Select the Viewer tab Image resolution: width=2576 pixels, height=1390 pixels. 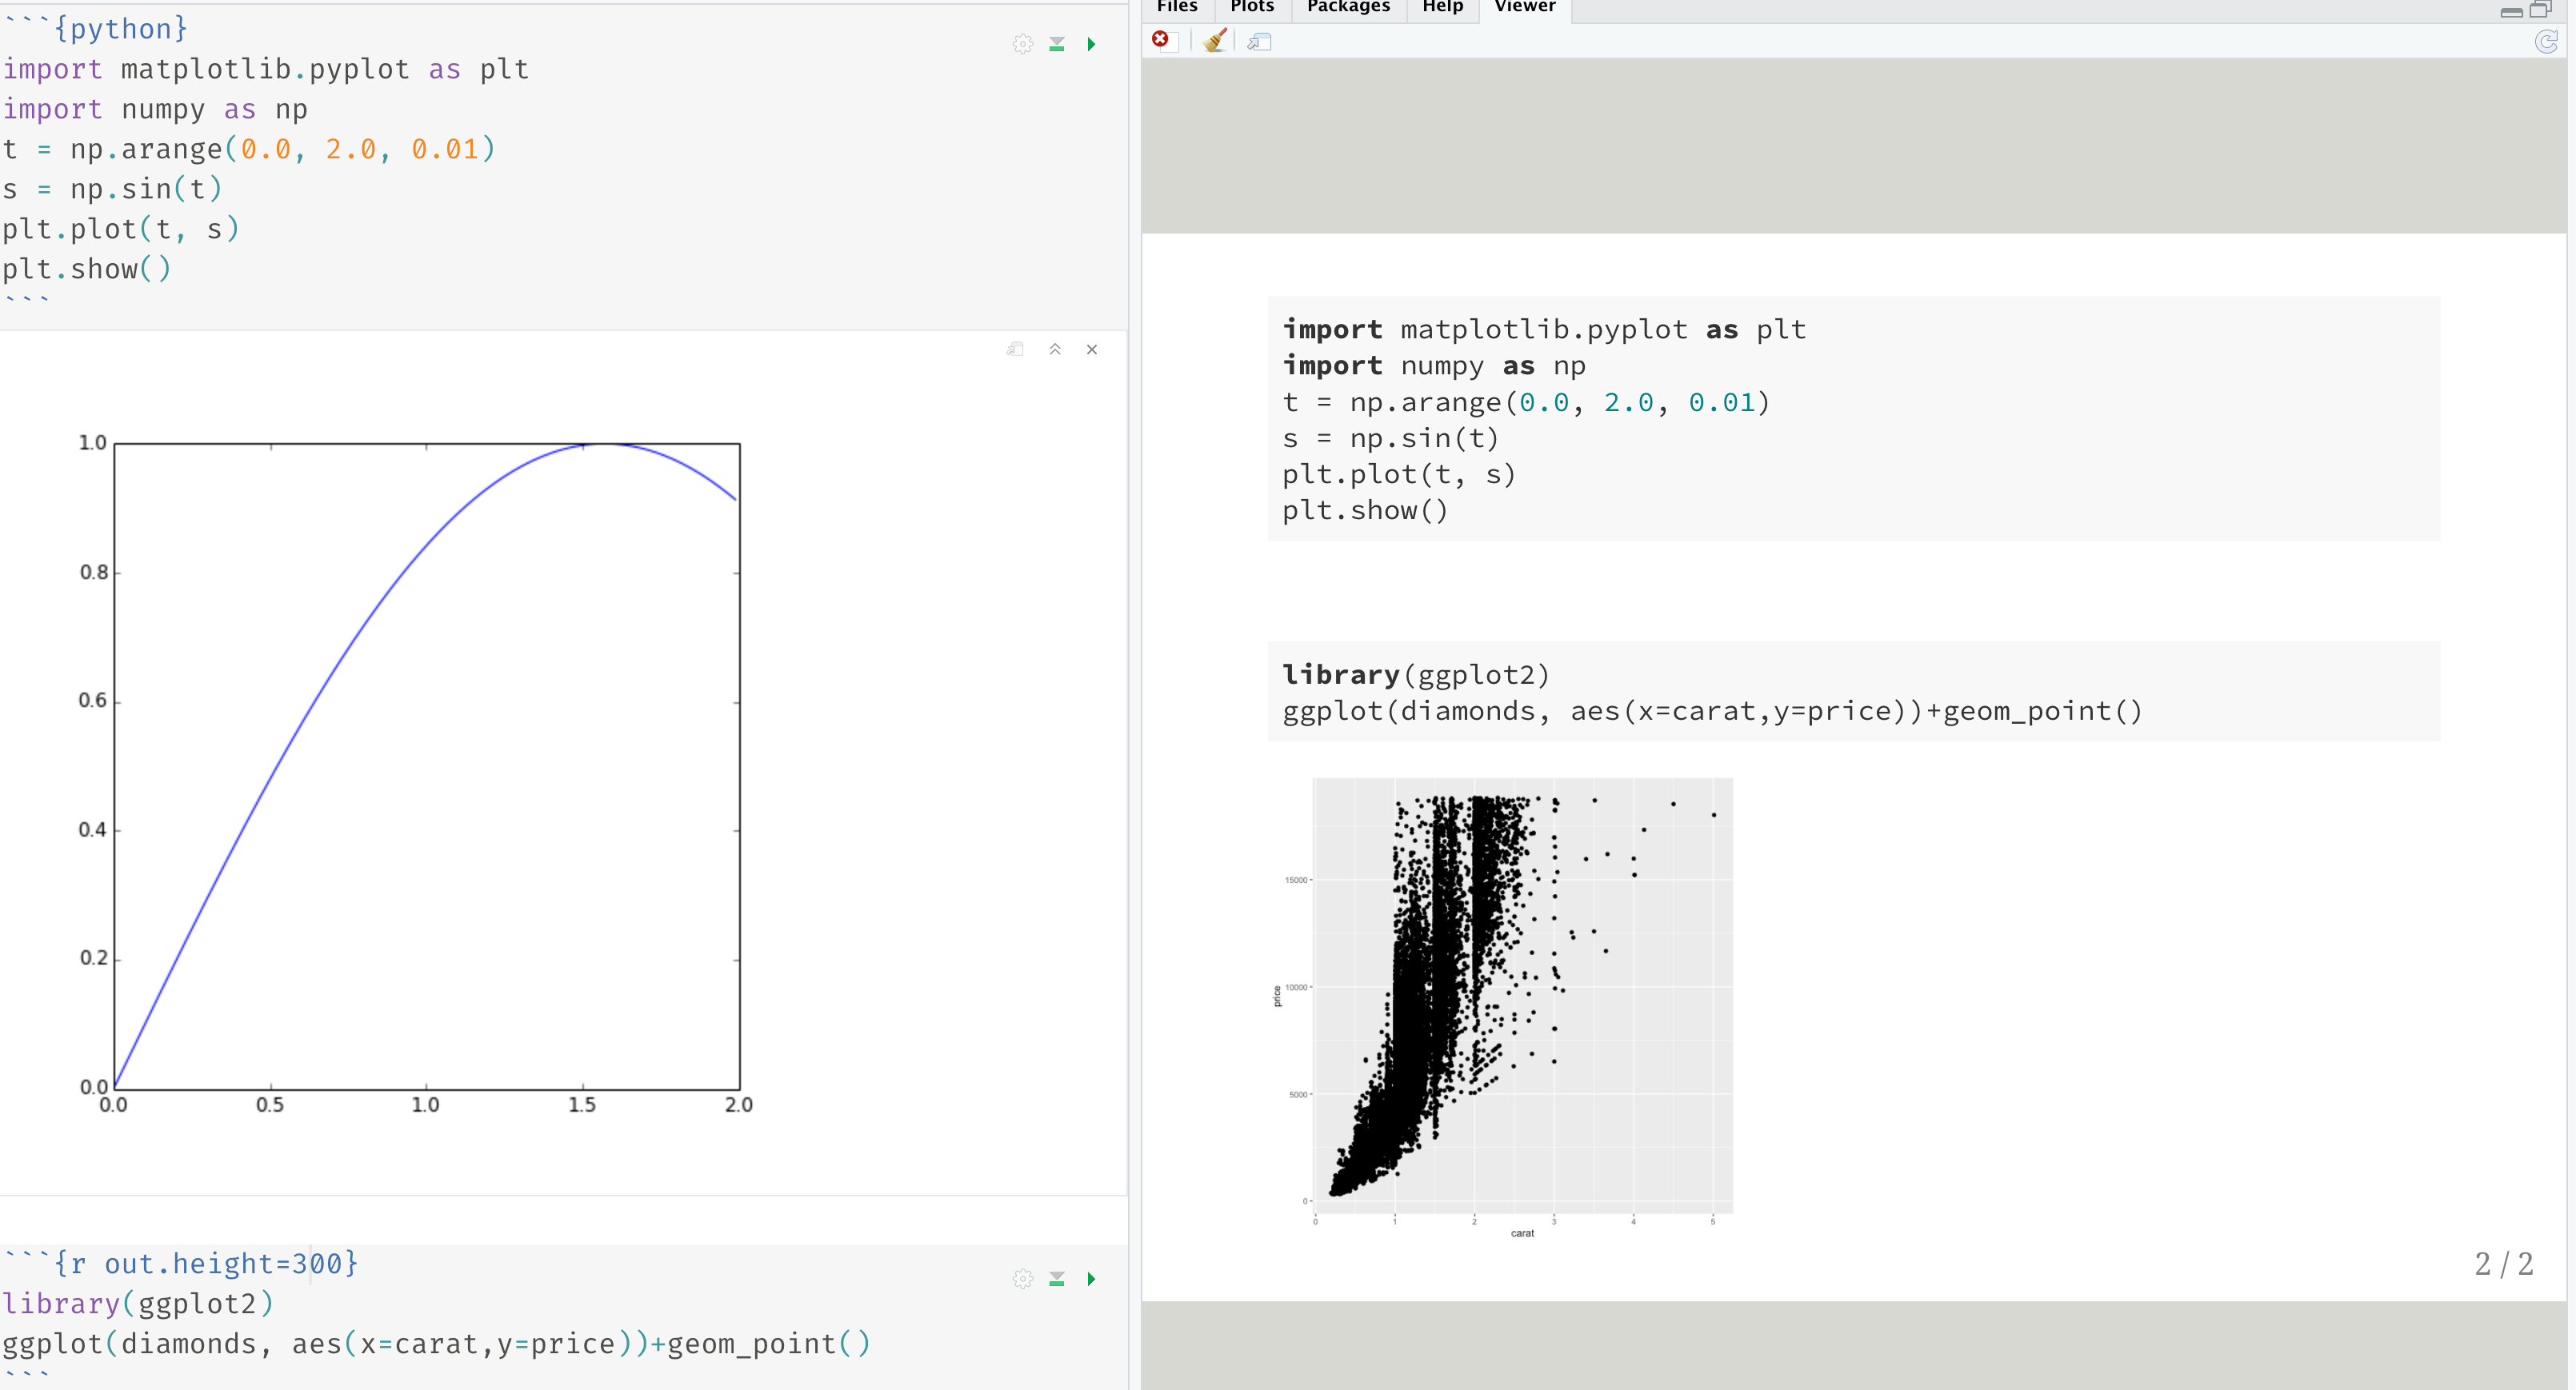1525,7
